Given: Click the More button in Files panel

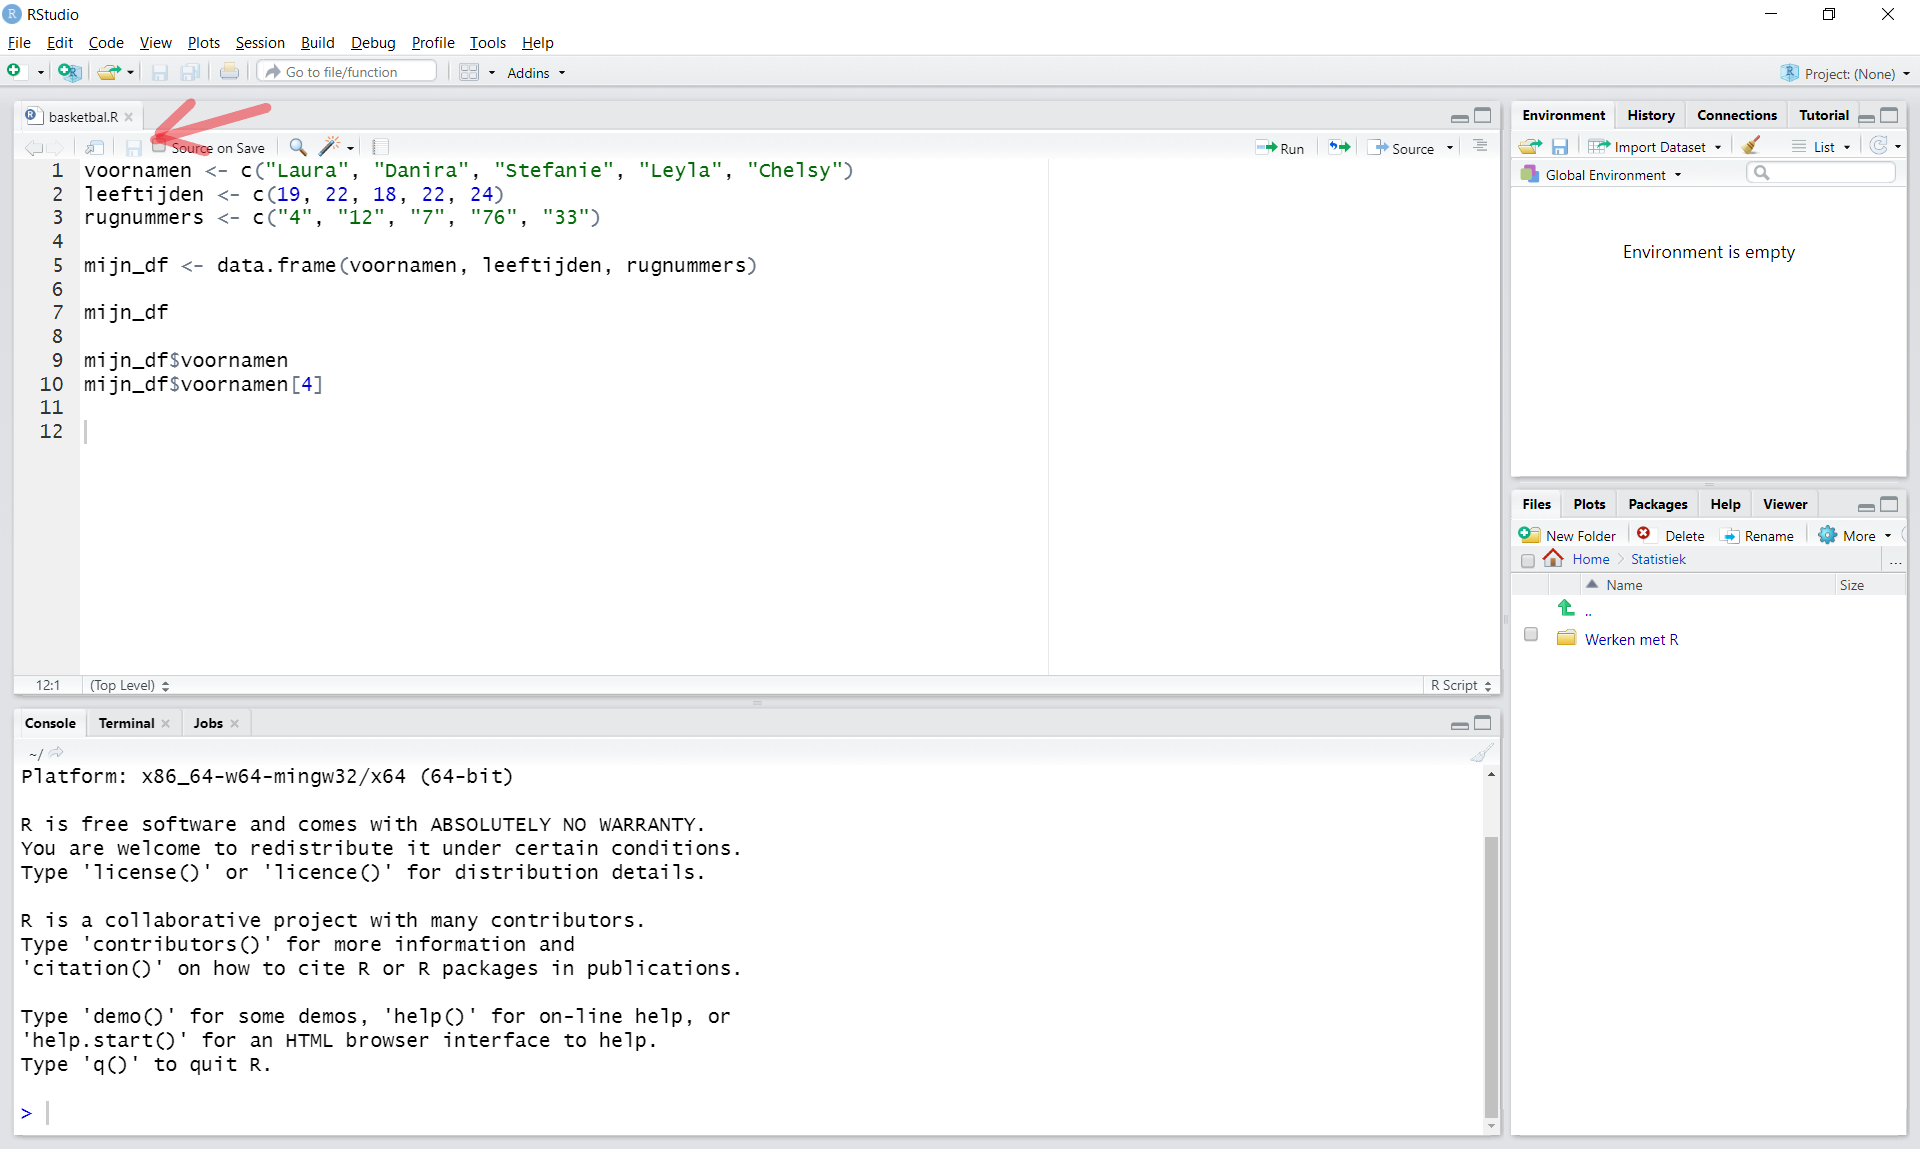Looking at the screenshot, I should (x=1852, y=535).
